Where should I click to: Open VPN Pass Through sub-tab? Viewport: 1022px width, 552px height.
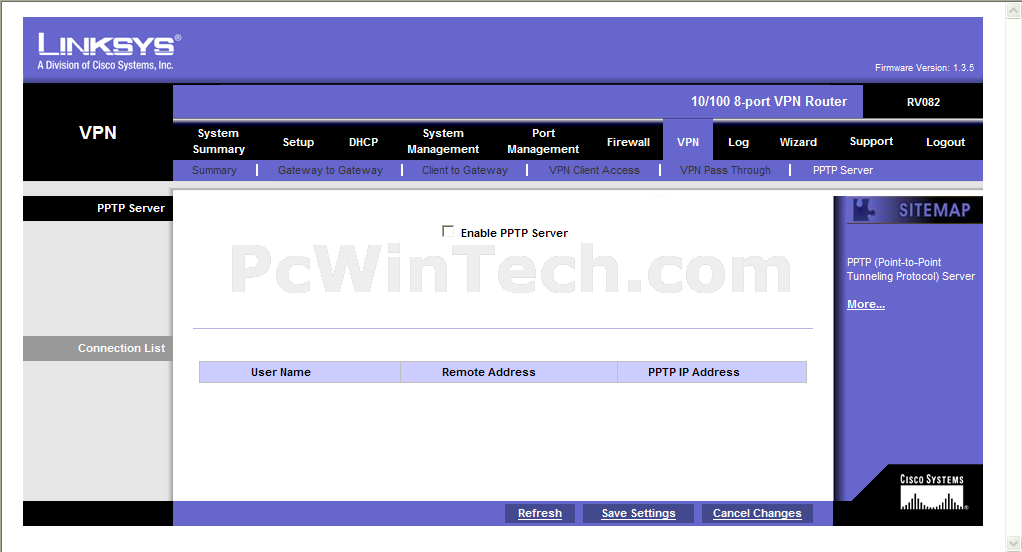725,170
